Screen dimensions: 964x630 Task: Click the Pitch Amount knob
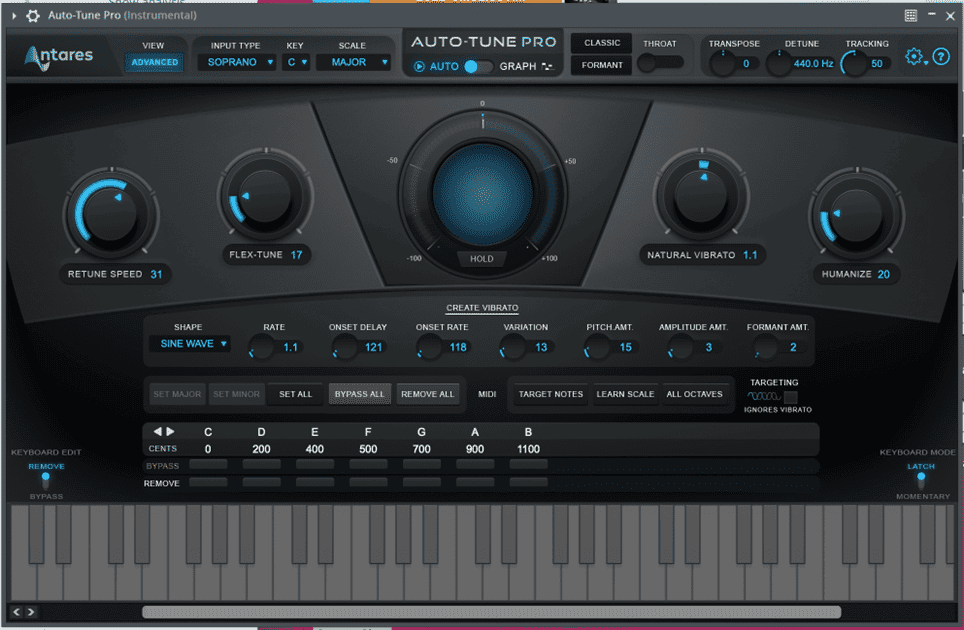[596, 347]
